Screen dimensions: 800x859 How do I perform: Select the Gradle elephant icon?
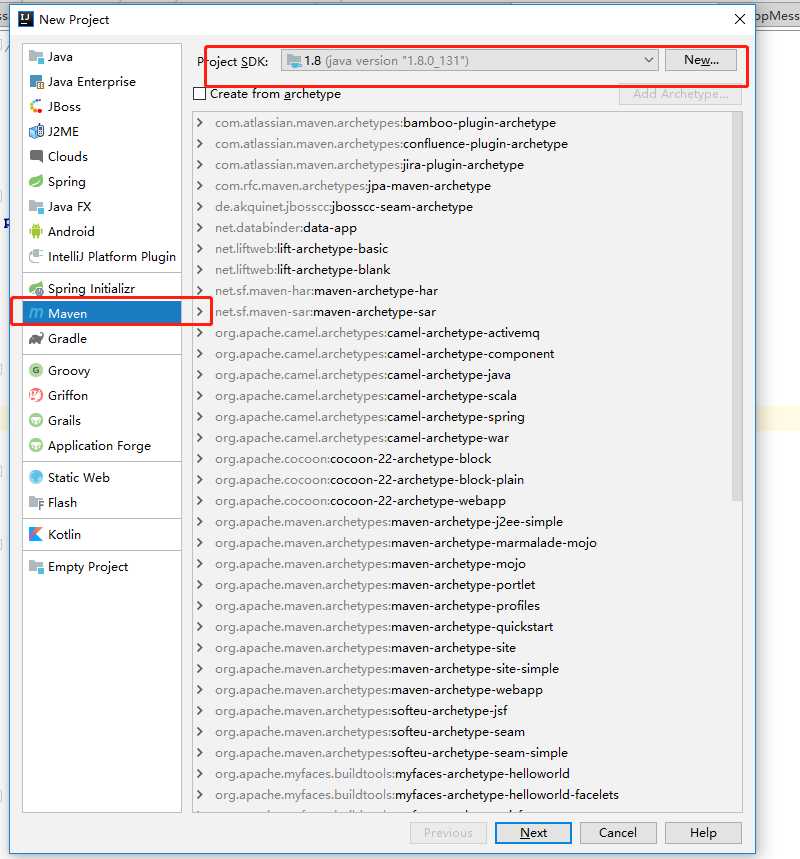pyautogui.click(x=36, y=339)
